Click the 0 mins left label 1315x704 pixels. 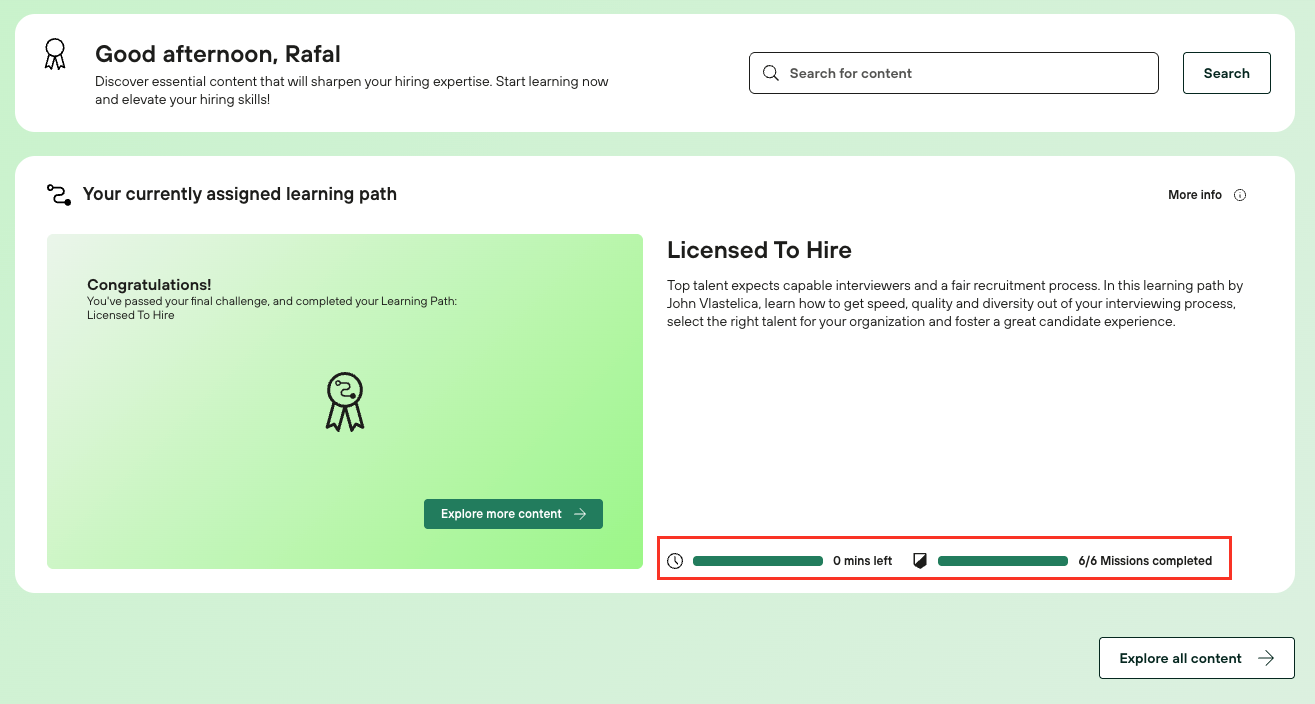point(862,561)
